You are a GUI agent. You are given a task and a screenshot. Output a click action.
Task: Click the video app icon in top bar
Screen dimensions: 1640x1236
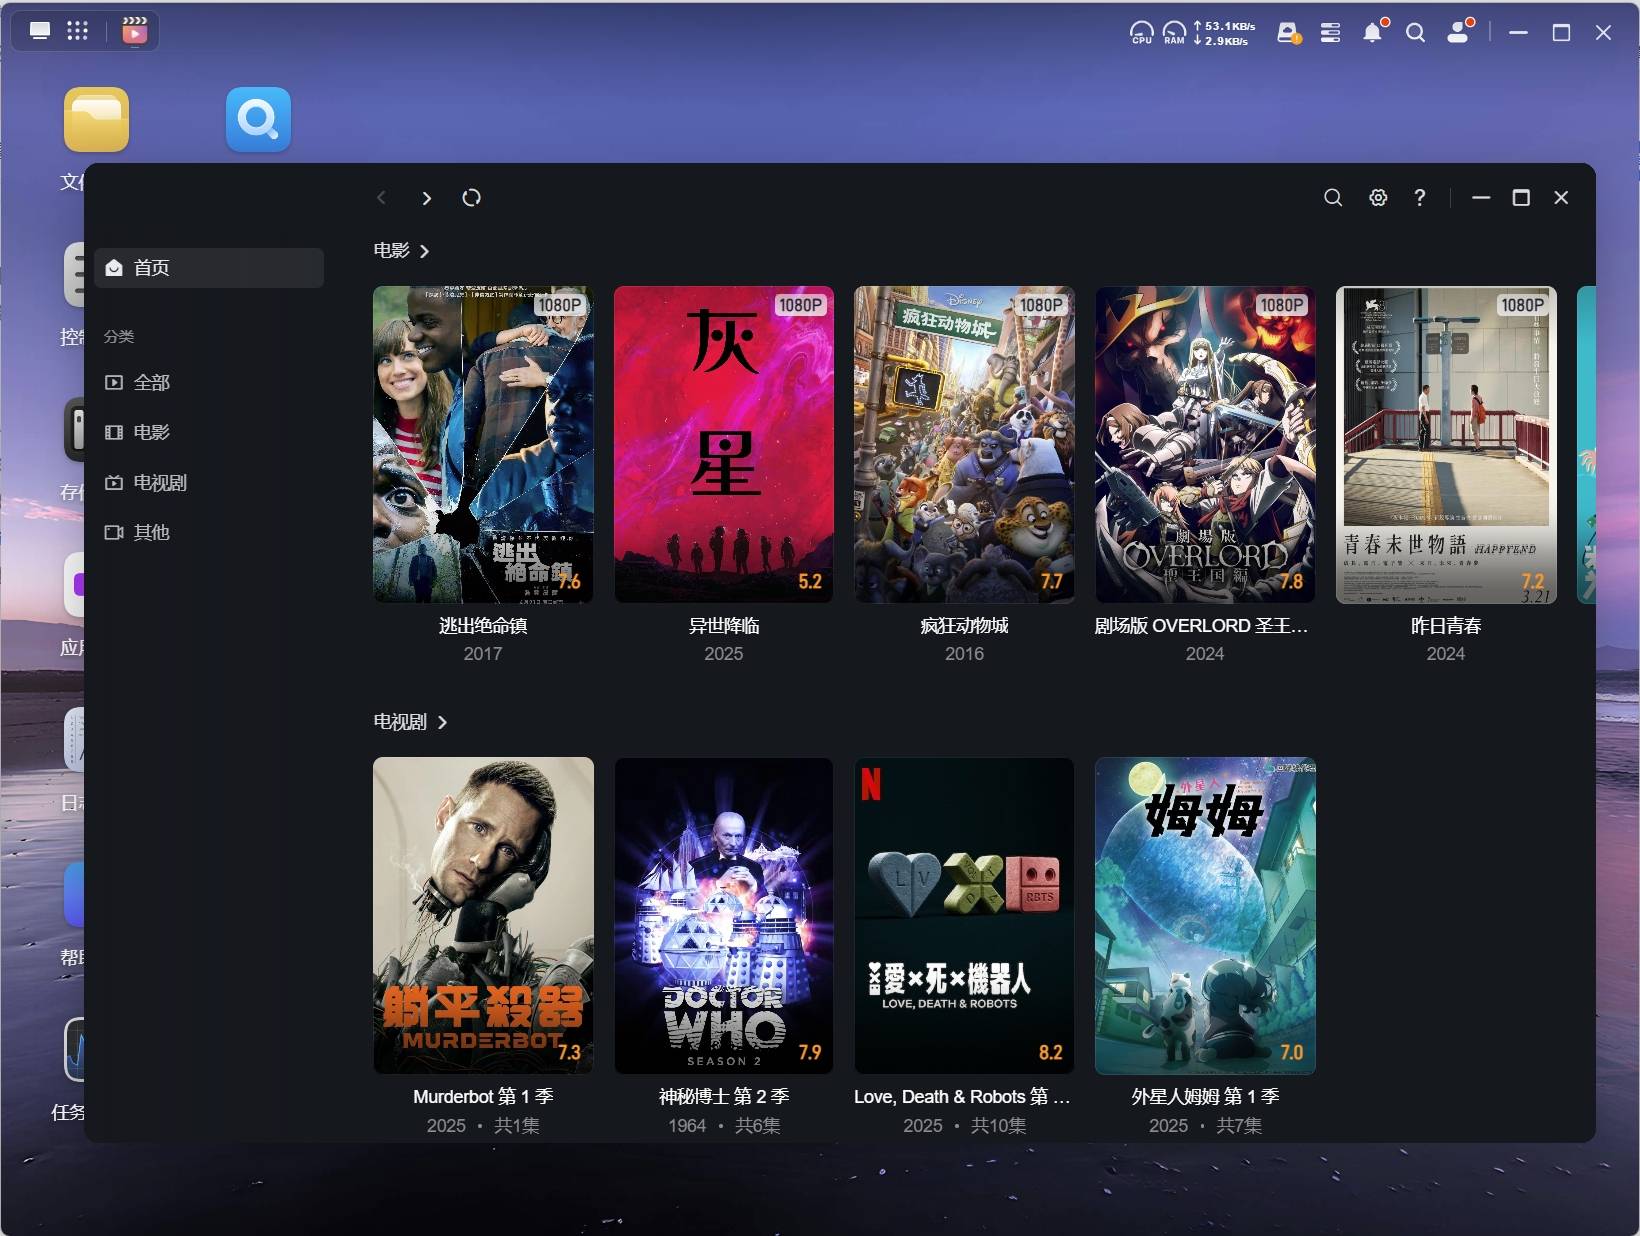135,31
